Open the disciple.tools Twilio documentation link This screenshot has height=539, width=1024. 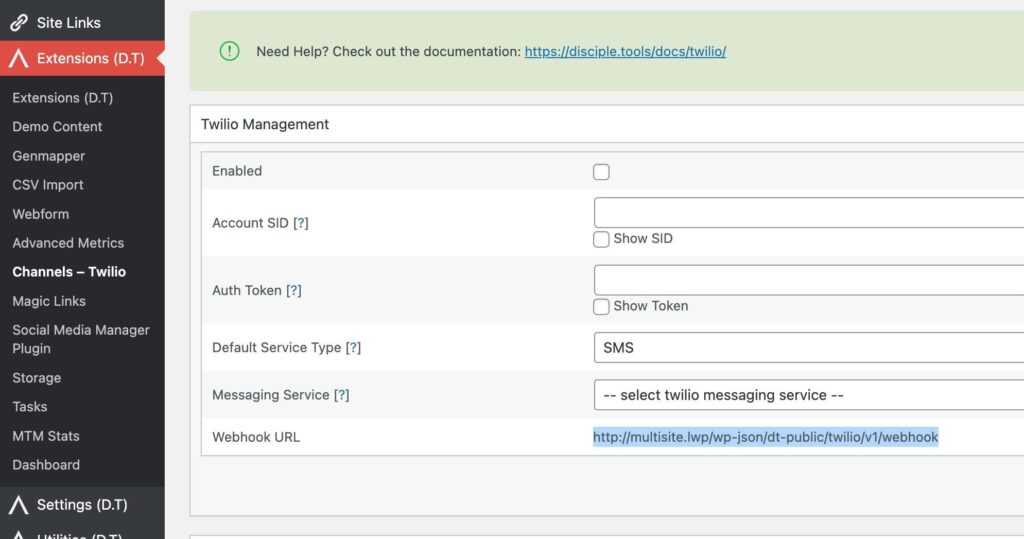[x=625, y=51]
